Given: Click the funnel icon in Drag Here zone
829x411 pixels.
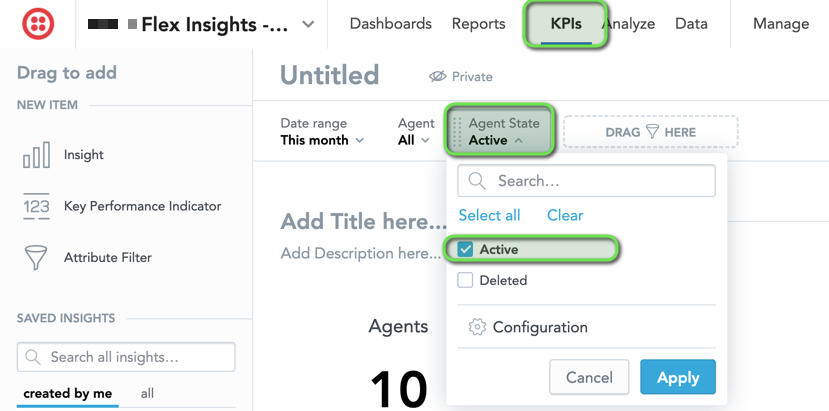Looking at the screenshot, I should pyautogui.click(x=652, y=132).
